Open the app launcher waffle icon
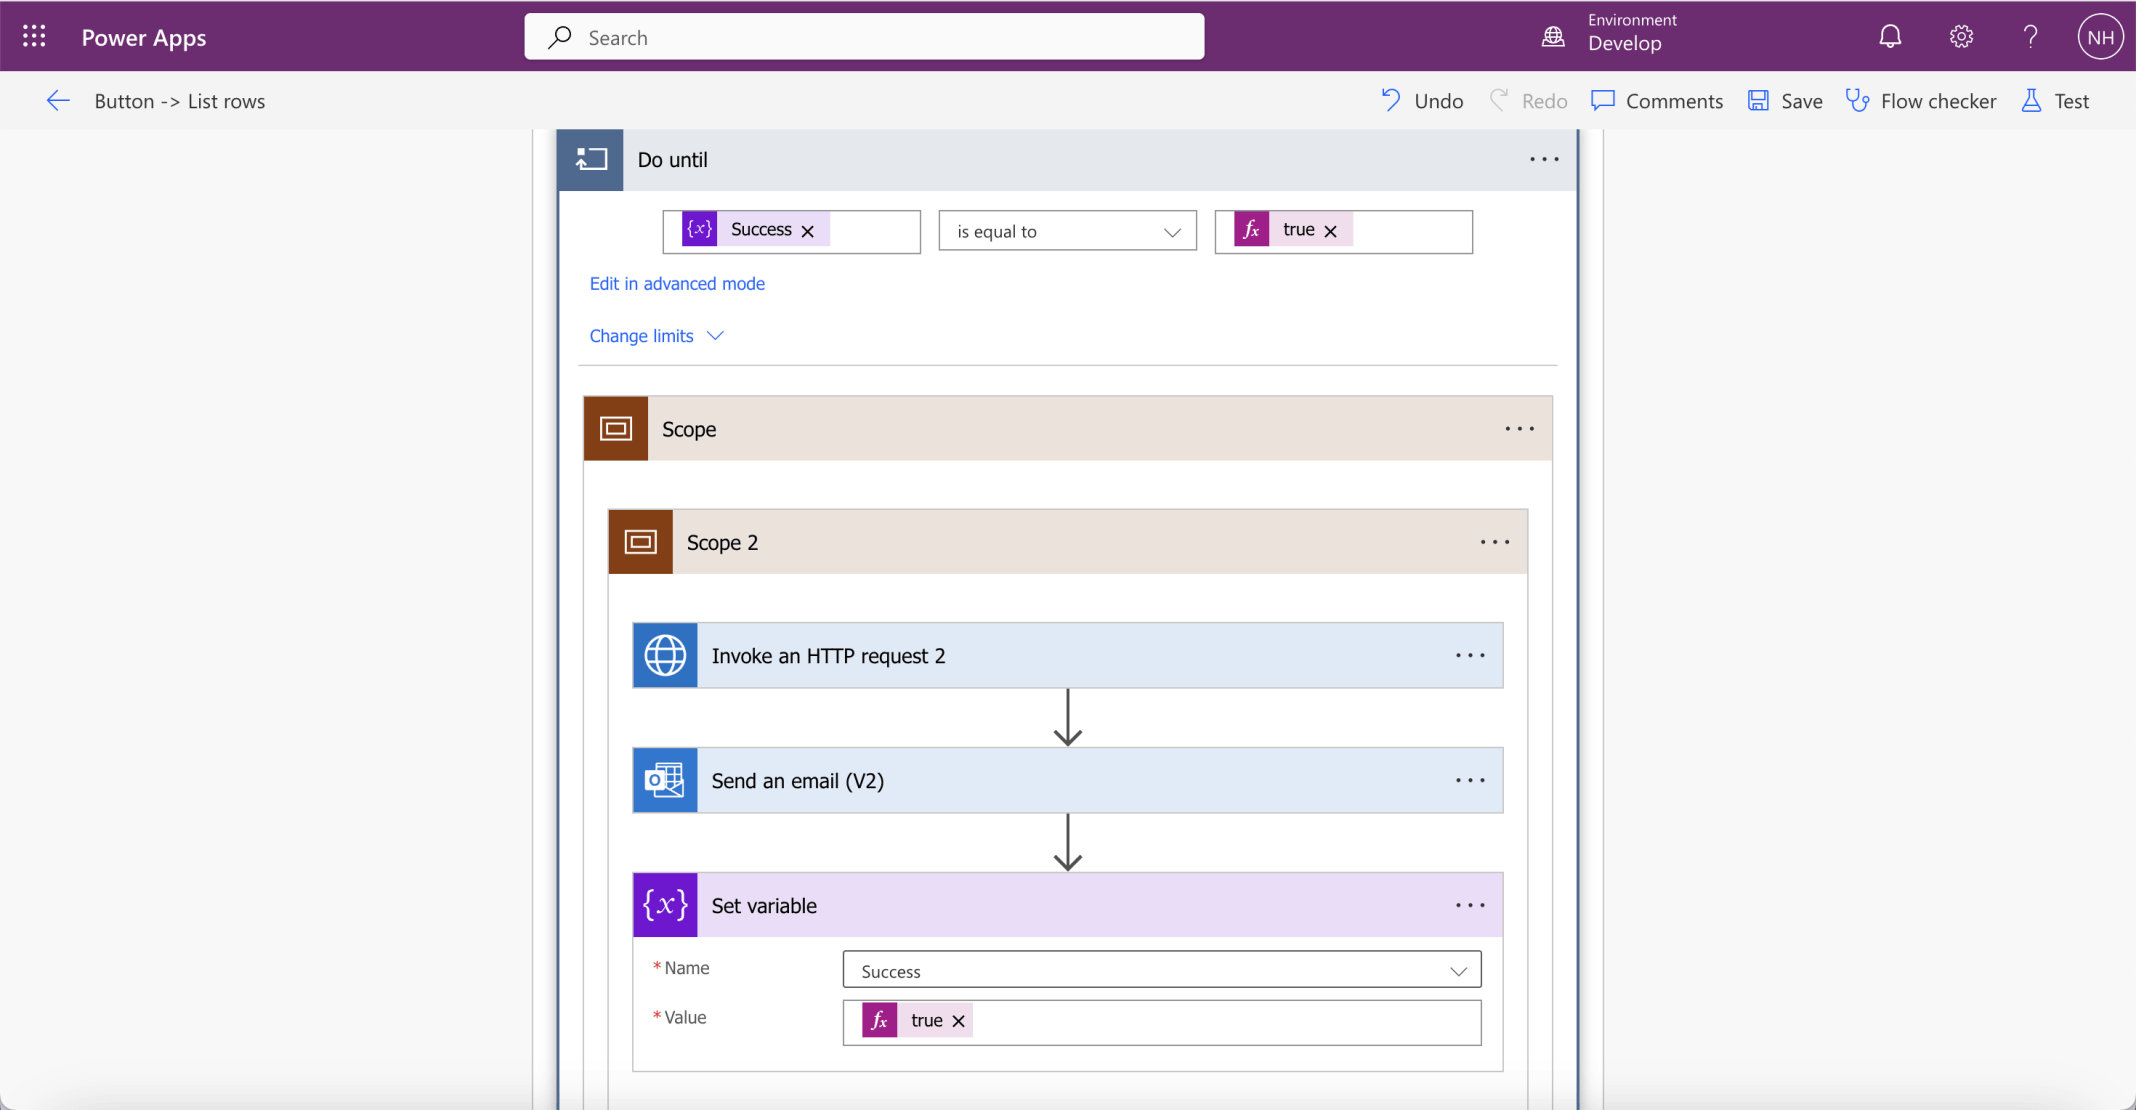Image resolution: width=2136 pixels, height=1110 pixels. pyautogui.click(x=34, y=37)
